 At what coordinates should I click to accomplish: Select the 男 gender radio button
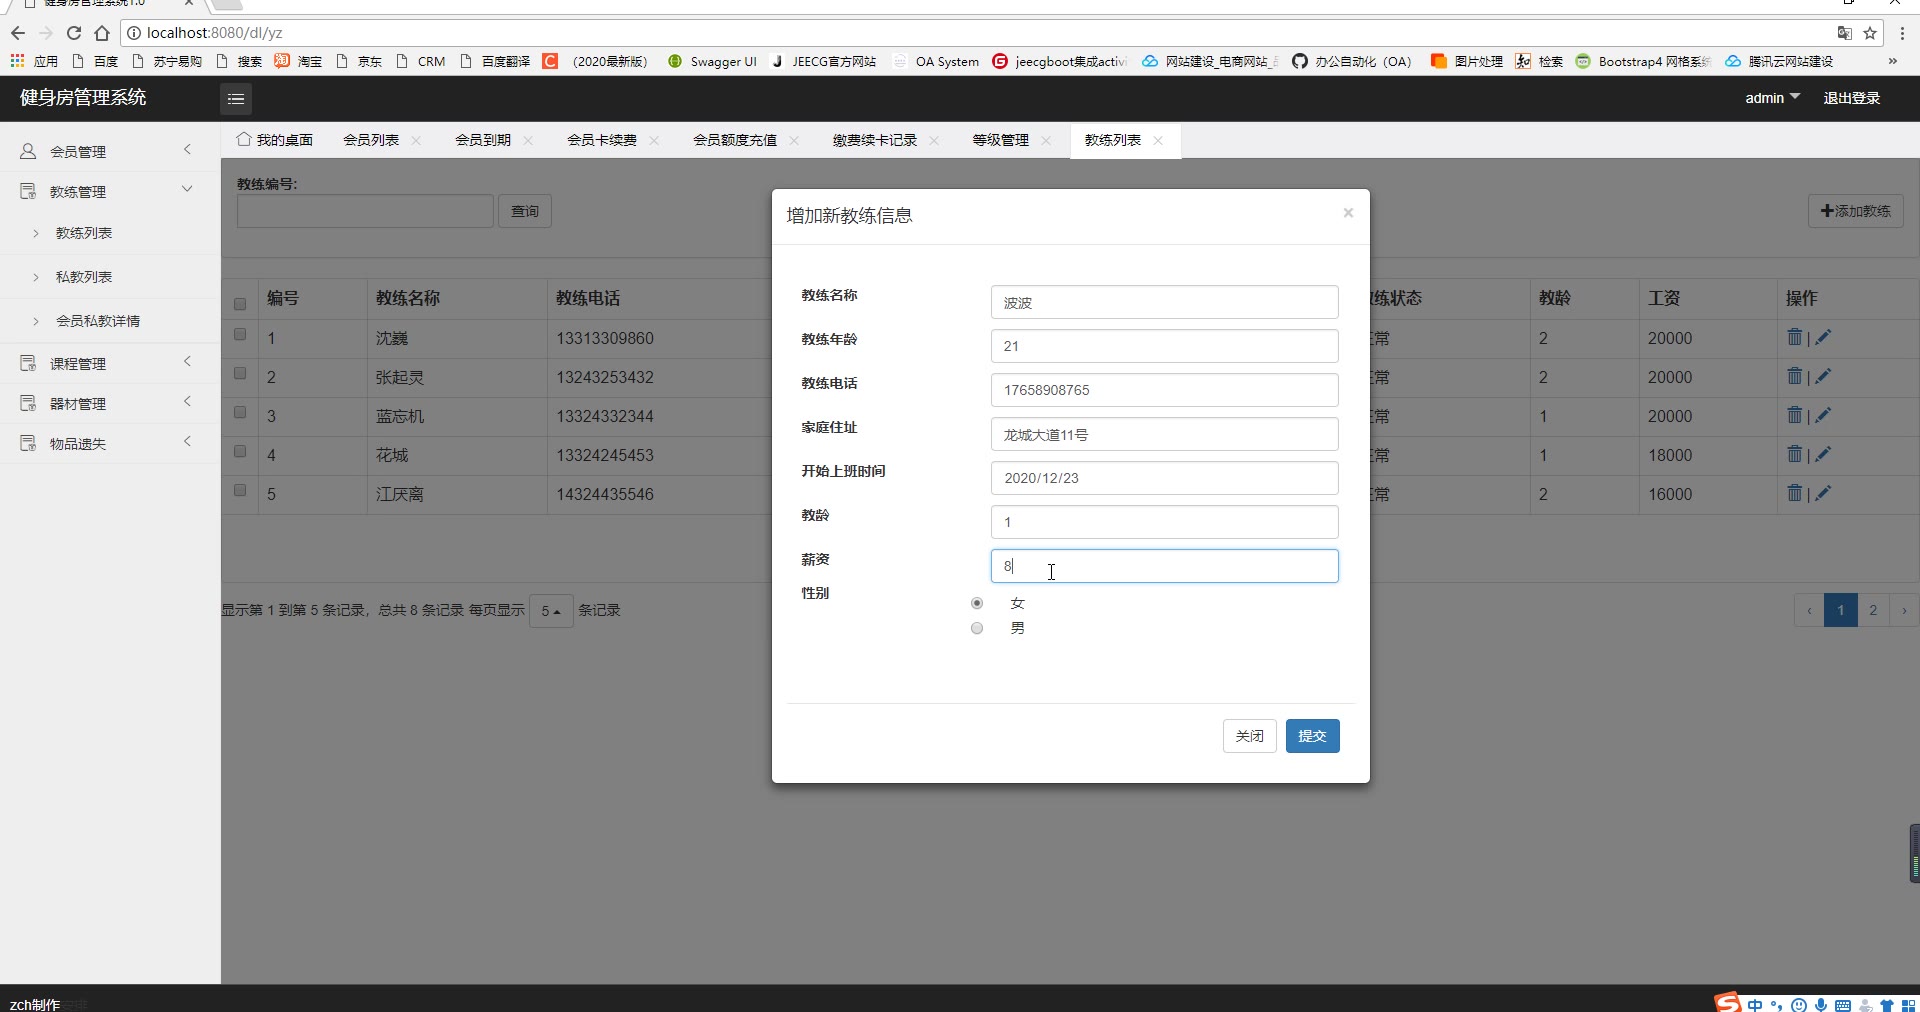click(977, 628)
